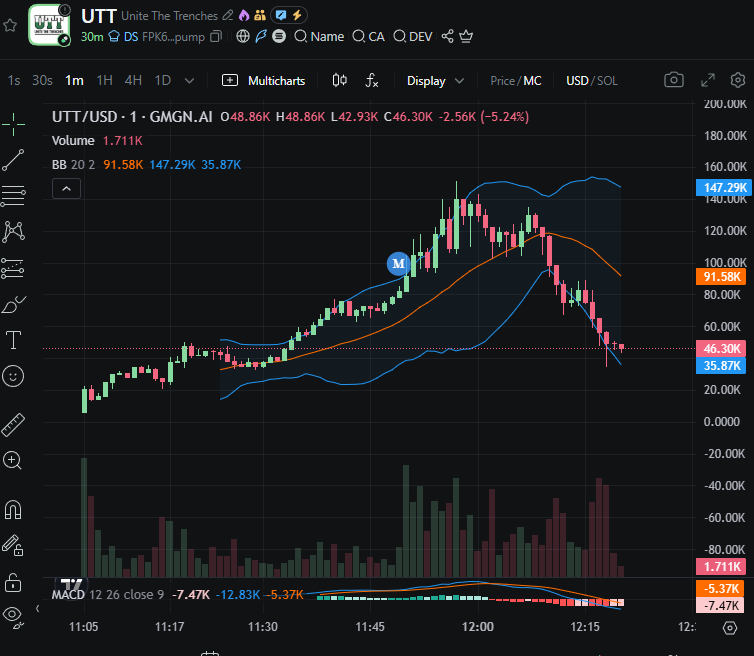Viewport: 754px width, 656px height.
Task: Click the UTT token logo thumbnail
Action: tap(50, 25)
